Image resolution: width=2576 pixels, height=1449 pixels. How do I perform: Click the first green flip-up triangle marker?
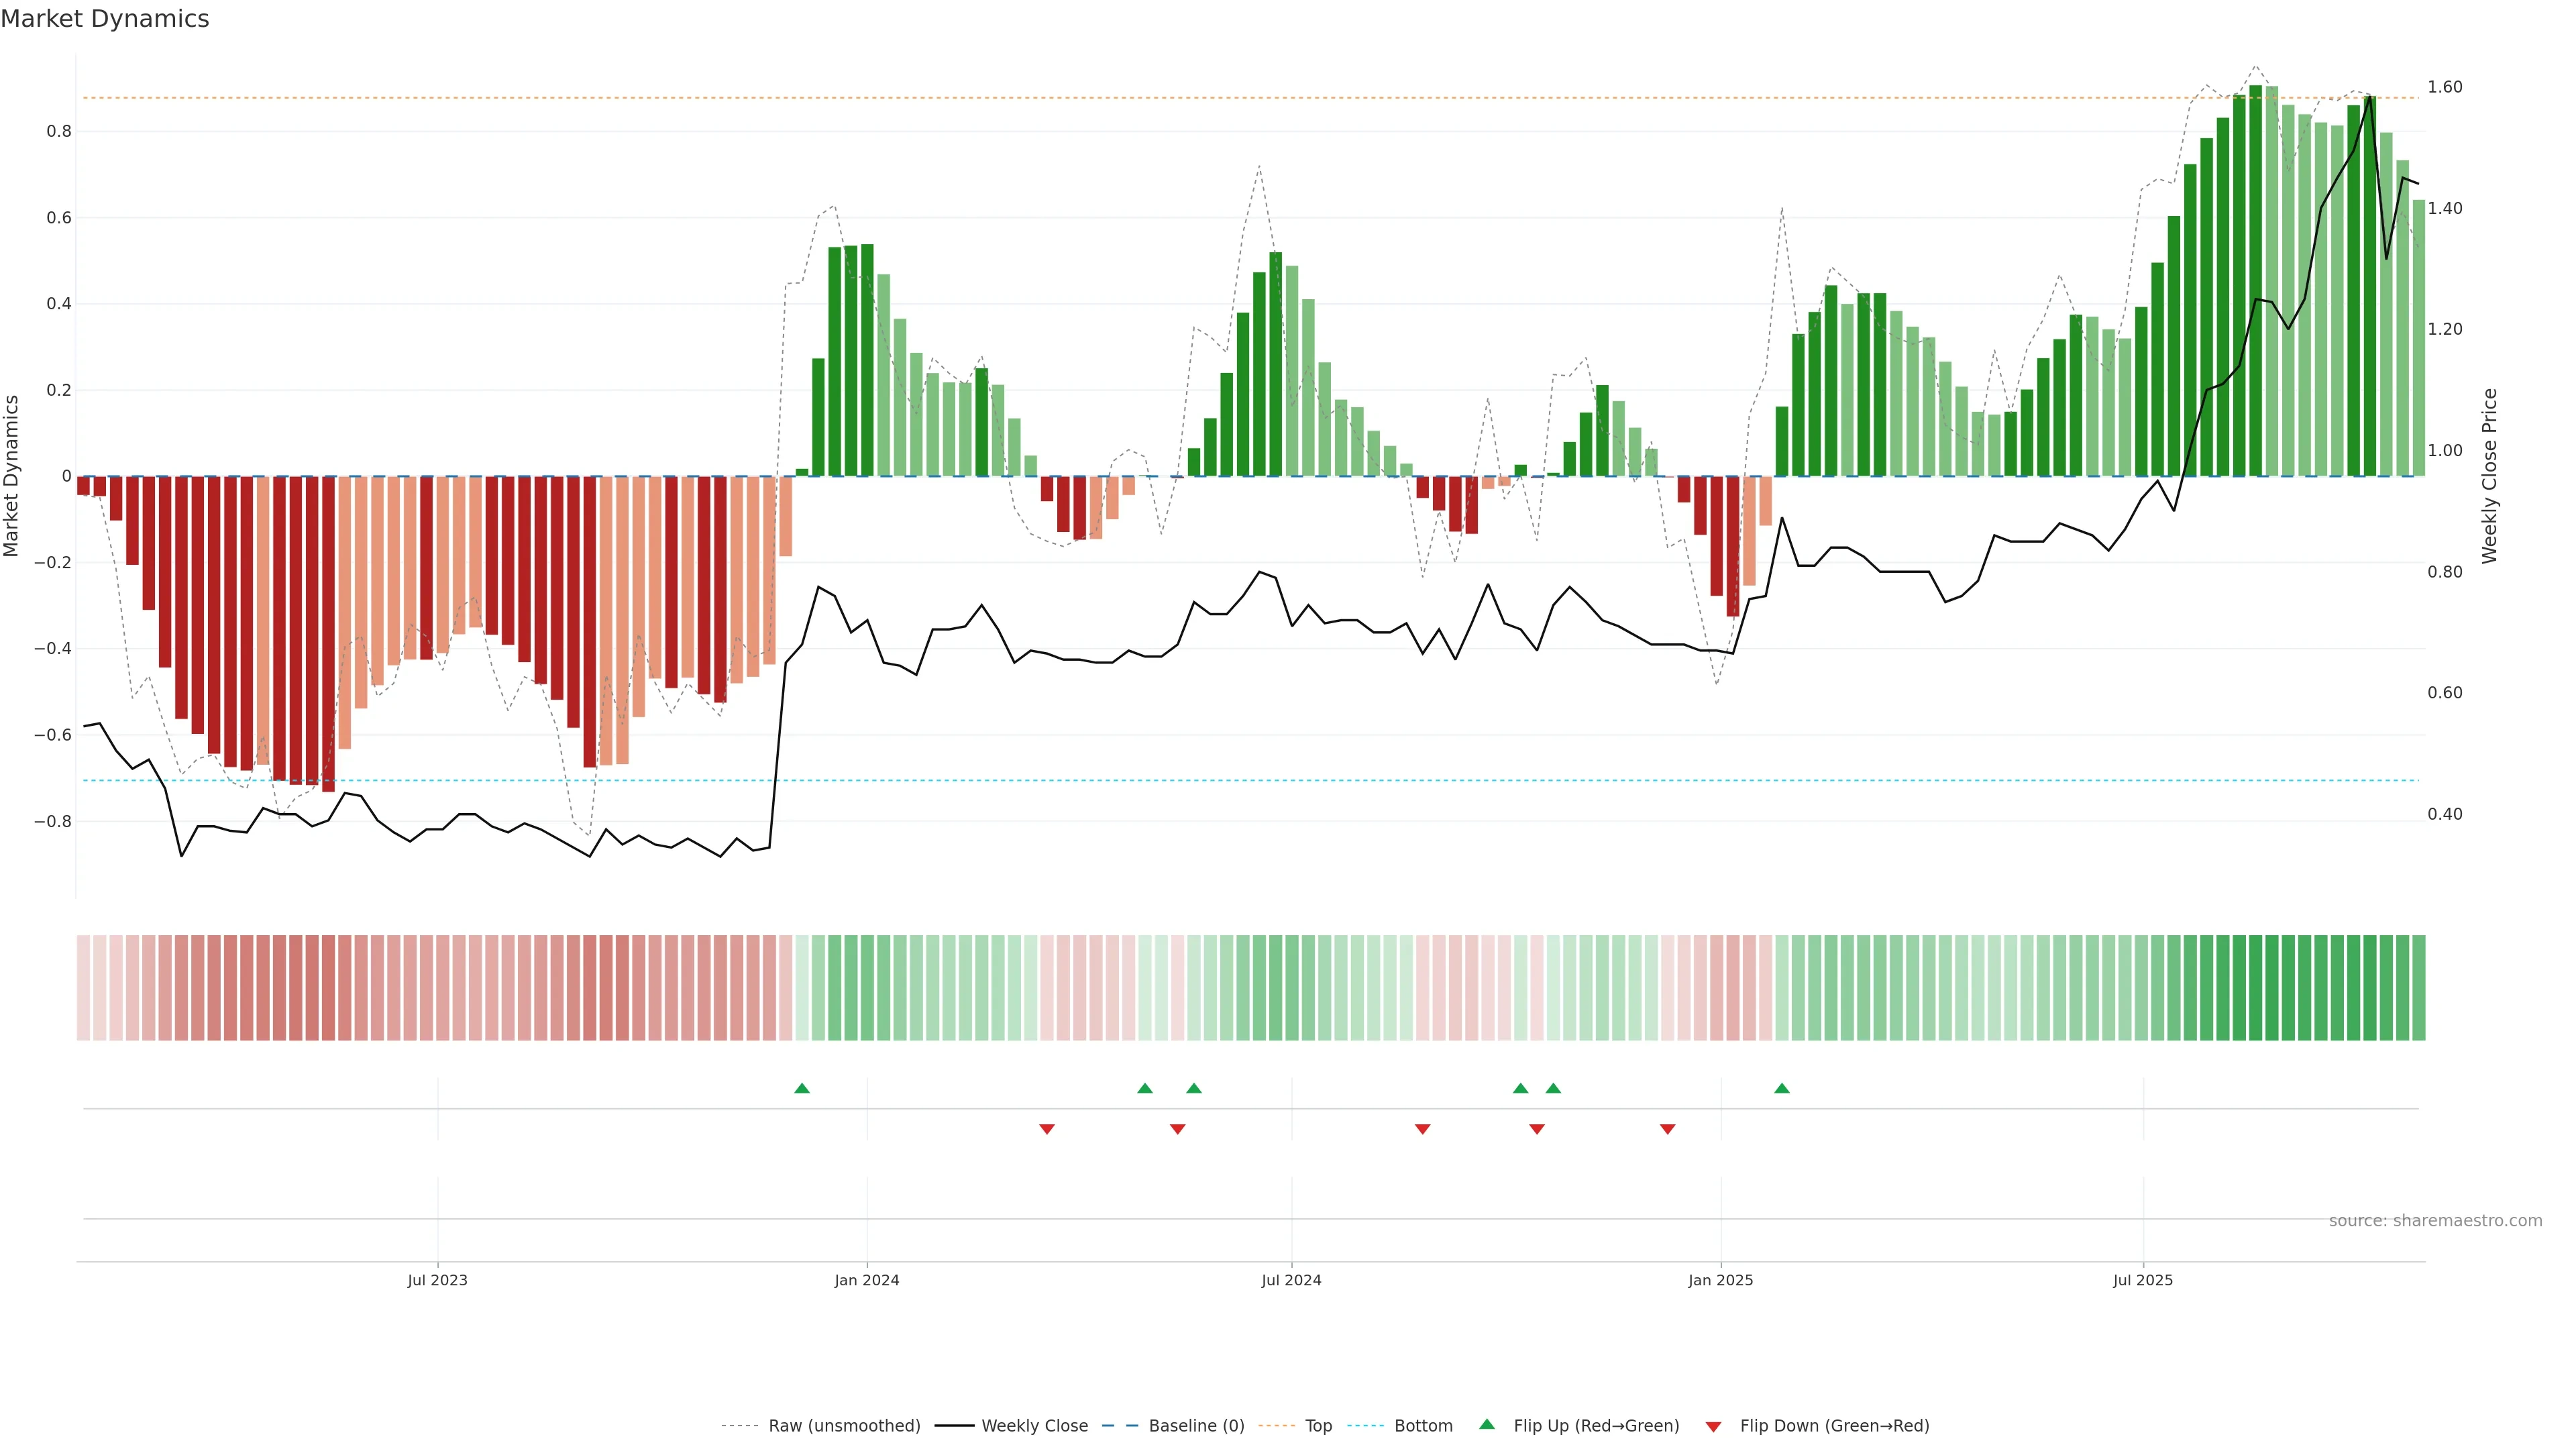802,1088
